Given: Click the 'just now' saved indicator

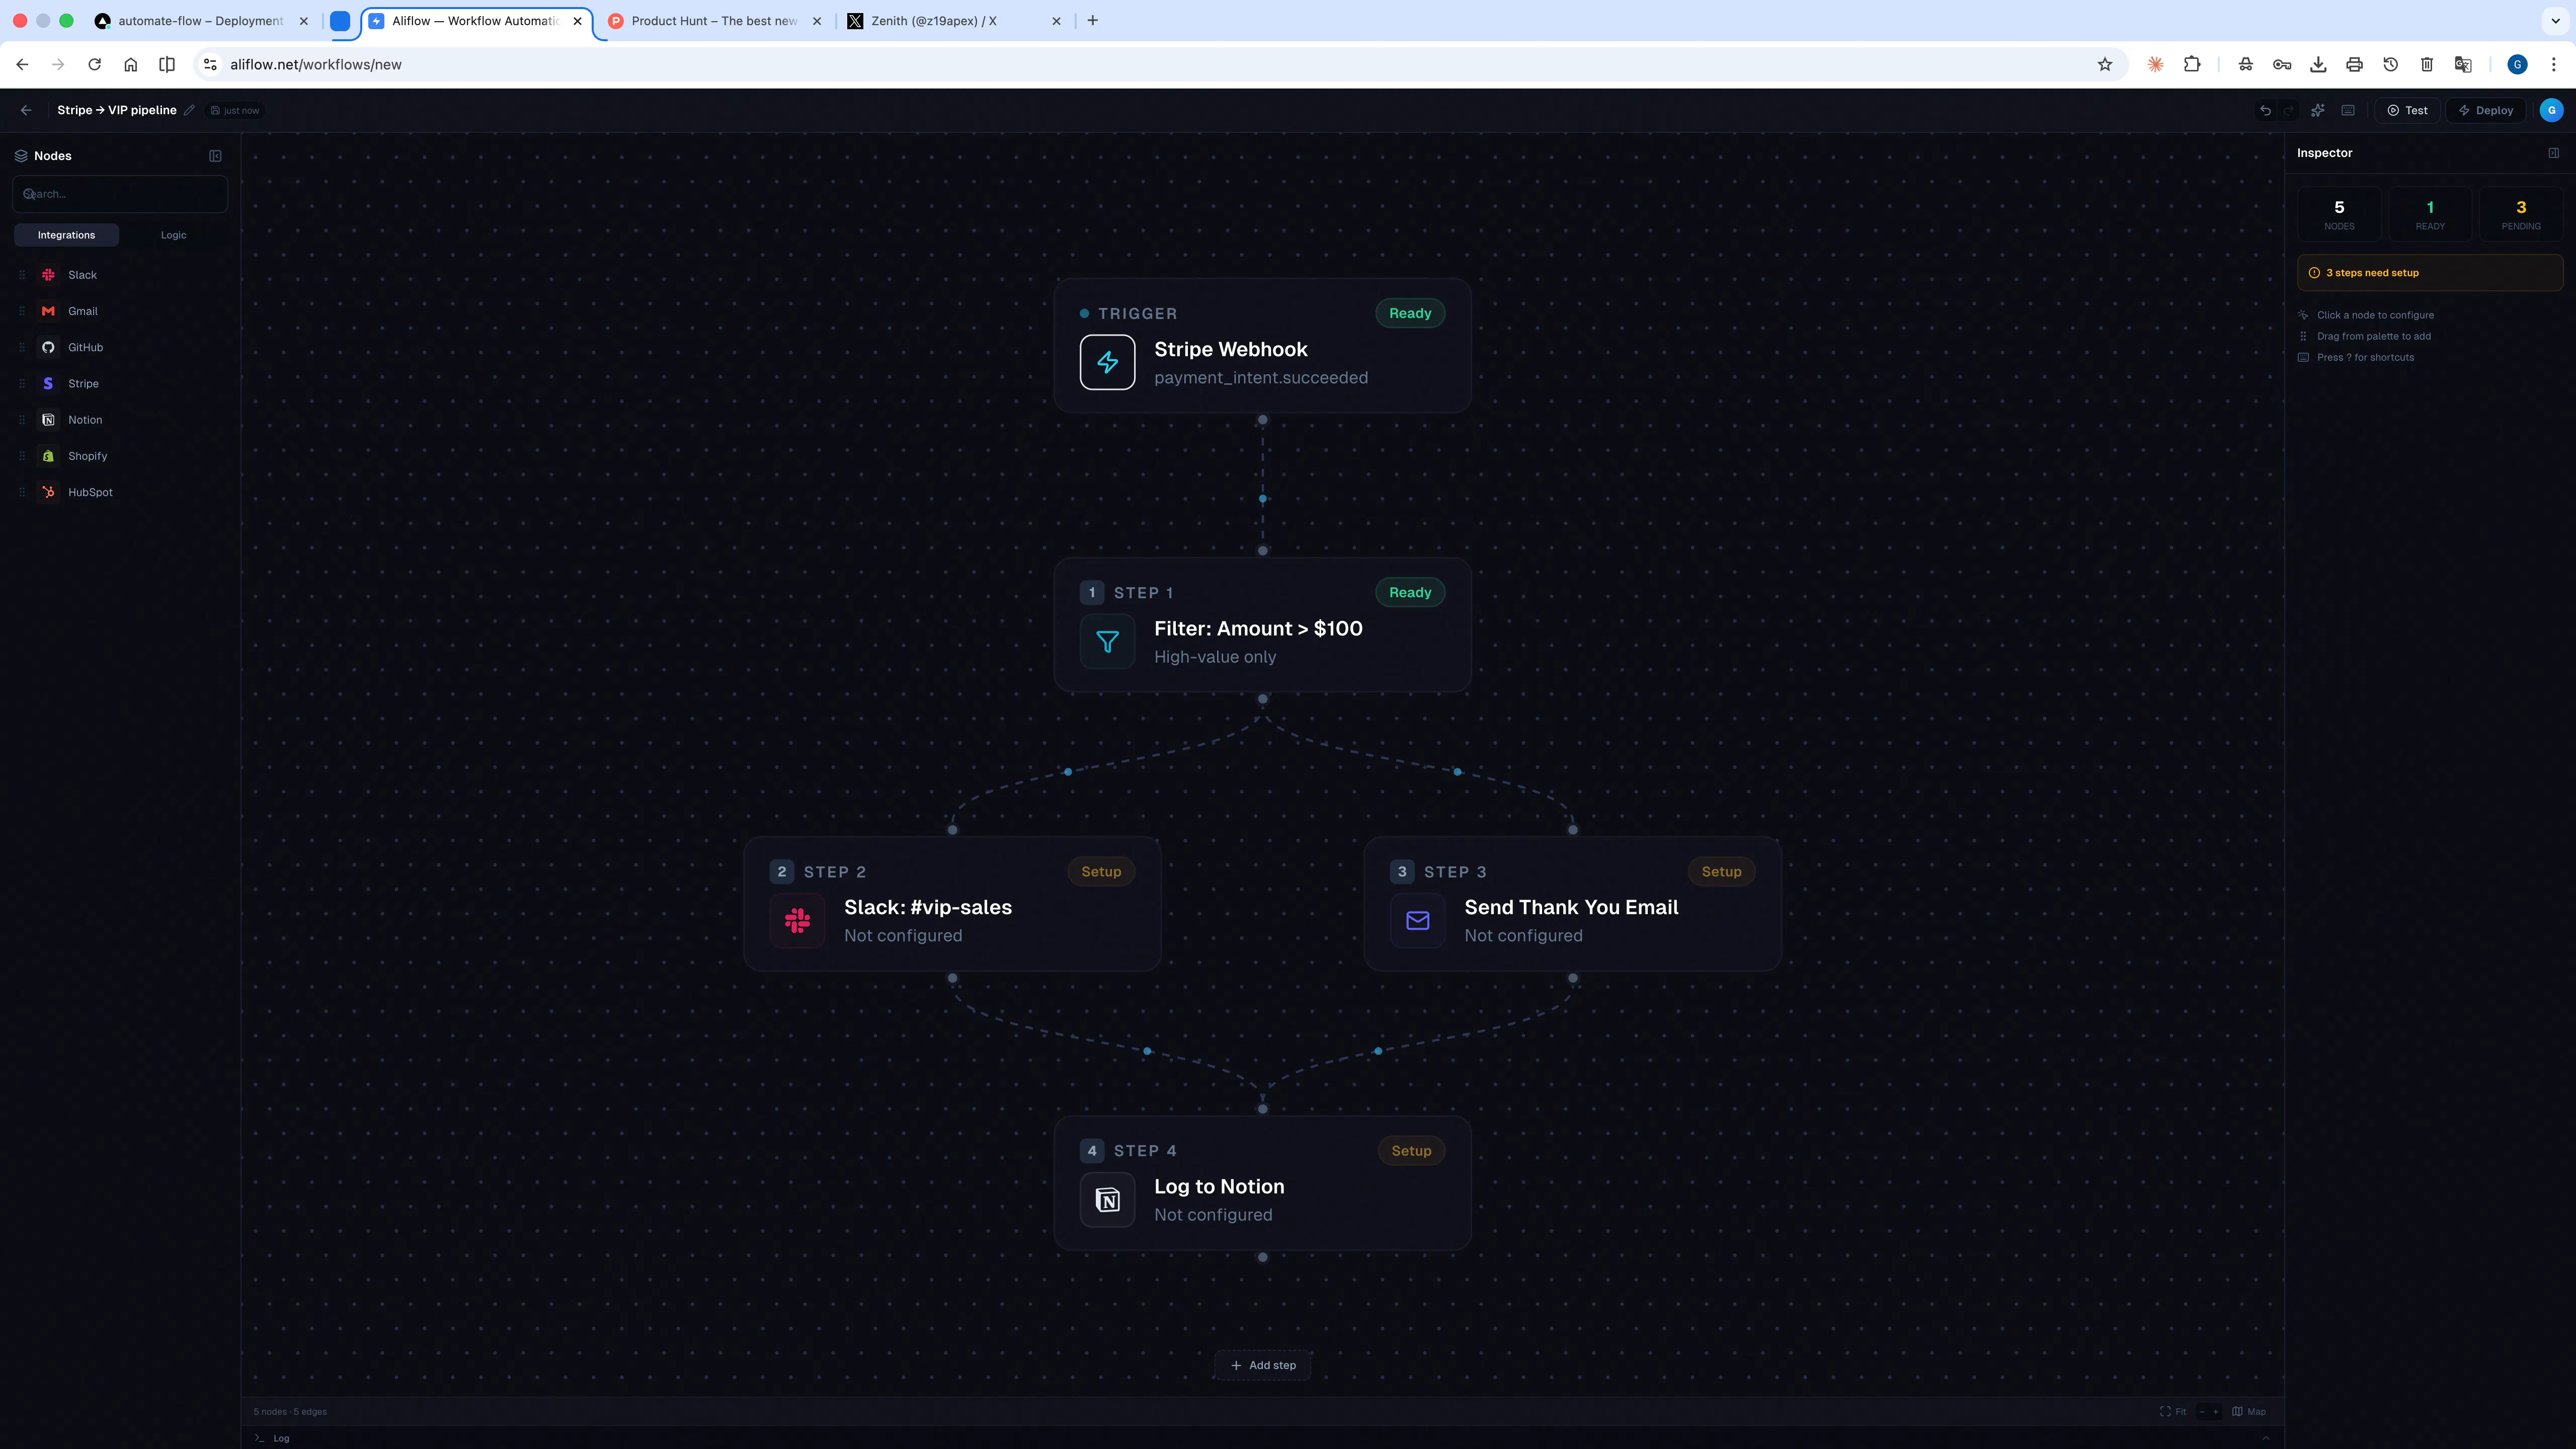Looking at the screenshot, I should (235, 110).
